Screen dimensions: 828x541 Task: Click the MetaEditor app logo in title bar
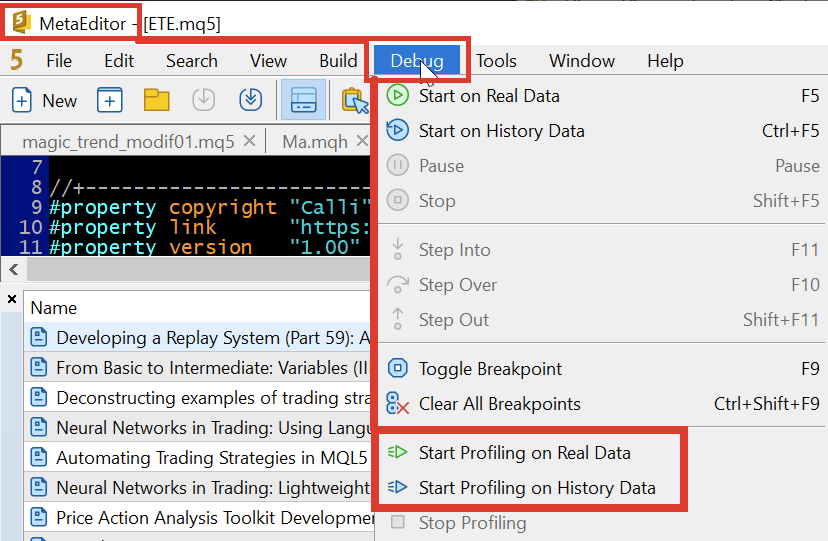coord(21,23)
